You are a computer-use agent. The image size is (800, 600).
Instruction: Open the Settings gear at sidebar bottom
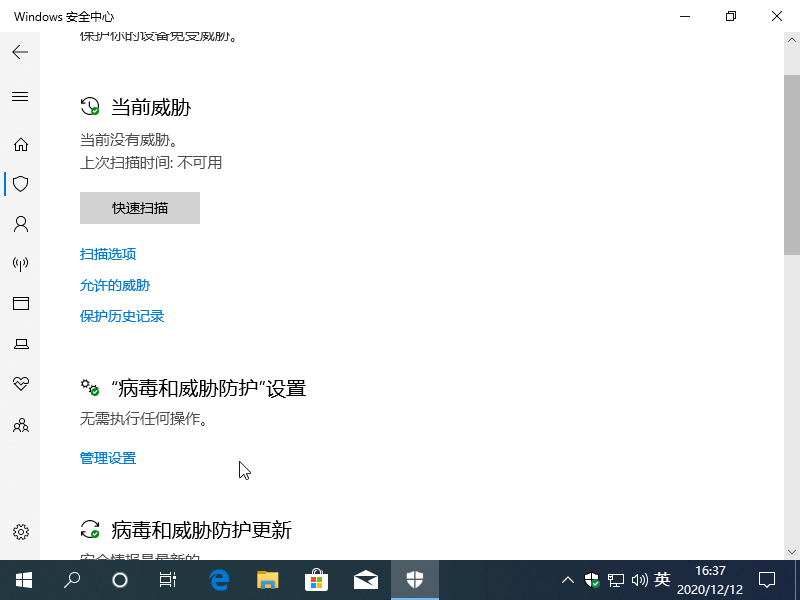(20, 532)
